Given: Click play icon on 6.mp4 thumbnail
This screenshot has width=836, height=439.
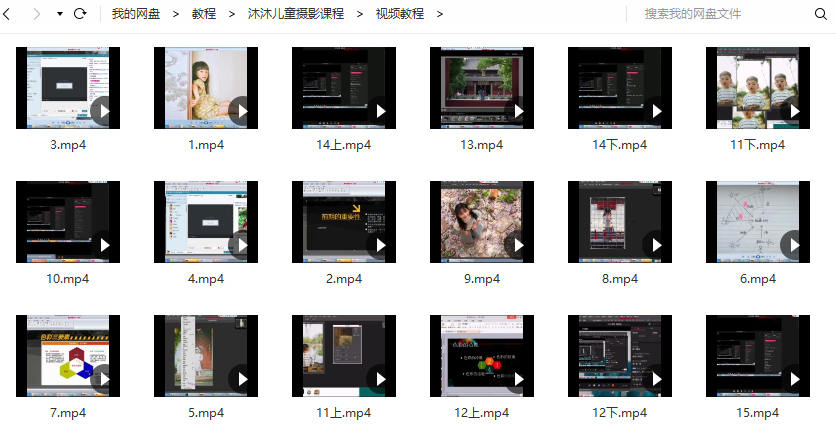Looking at the screenshot, I should (794, 245).
